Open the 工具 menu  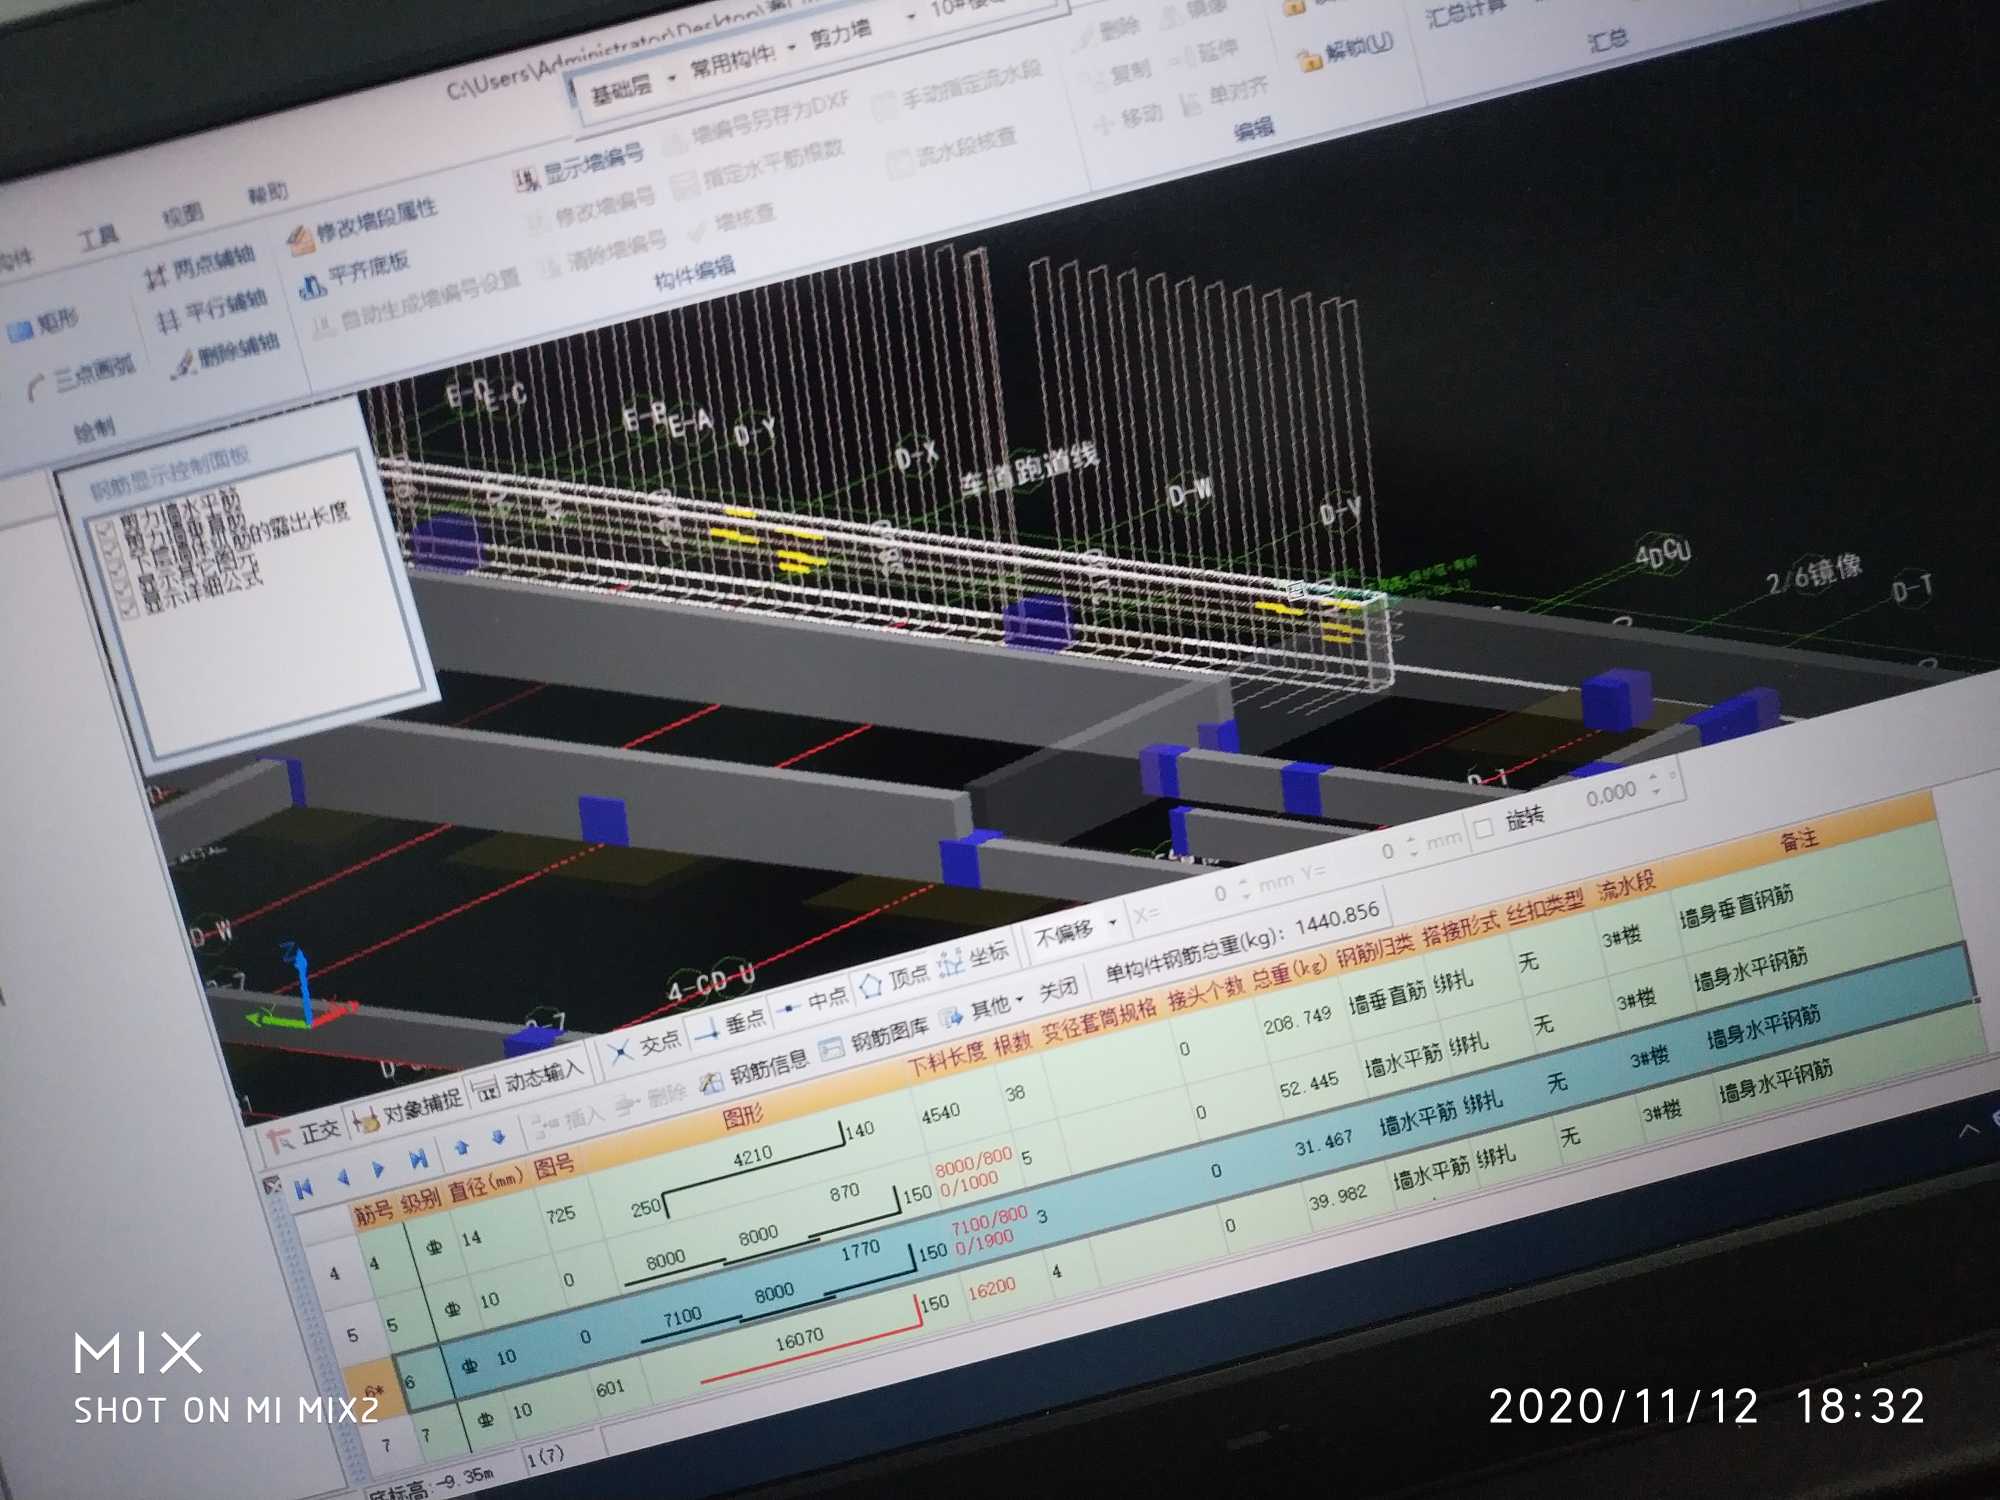99,237
